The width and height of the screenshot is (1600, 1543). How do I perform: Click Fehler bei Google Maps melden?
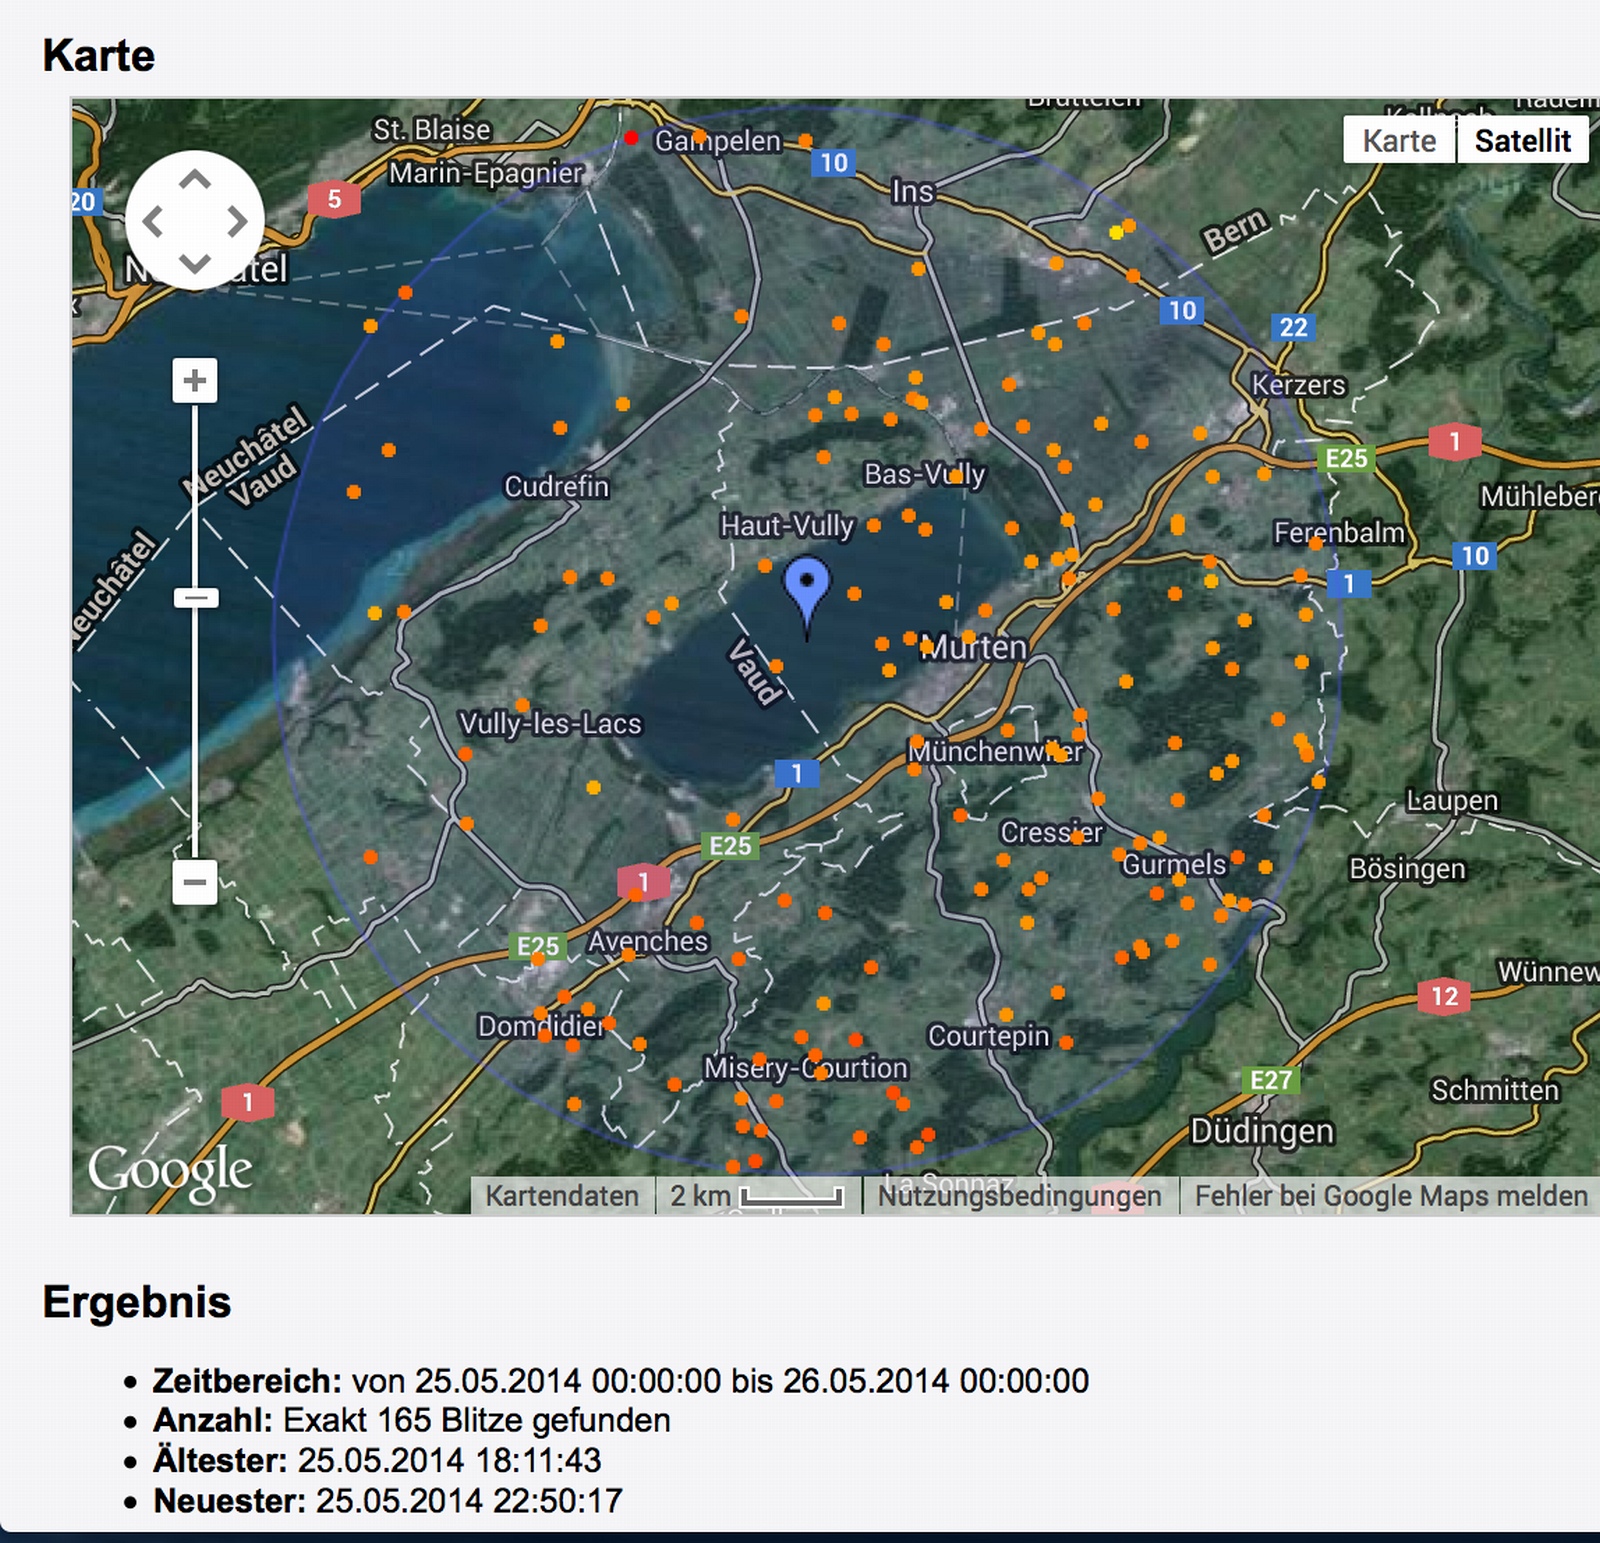(1390, 1196)
